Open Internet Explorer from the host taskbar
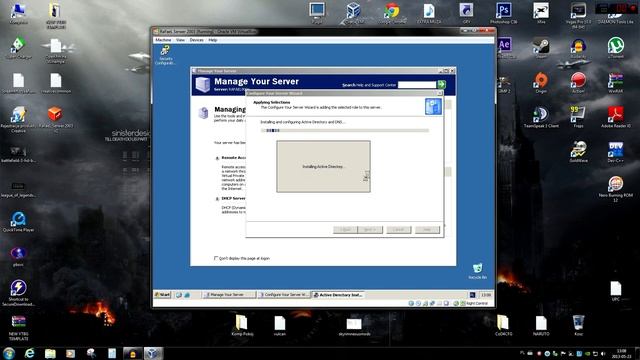 click(x=30, y=353)
